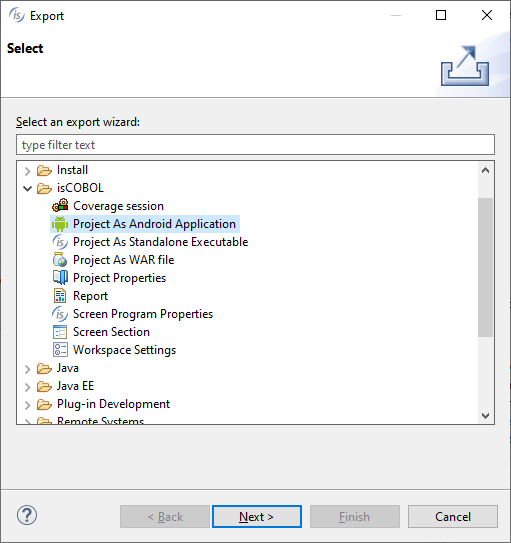The height and width of the screenshot is (543, 511).
Task: Click into the type filter text field
Action: pos(255,145)
